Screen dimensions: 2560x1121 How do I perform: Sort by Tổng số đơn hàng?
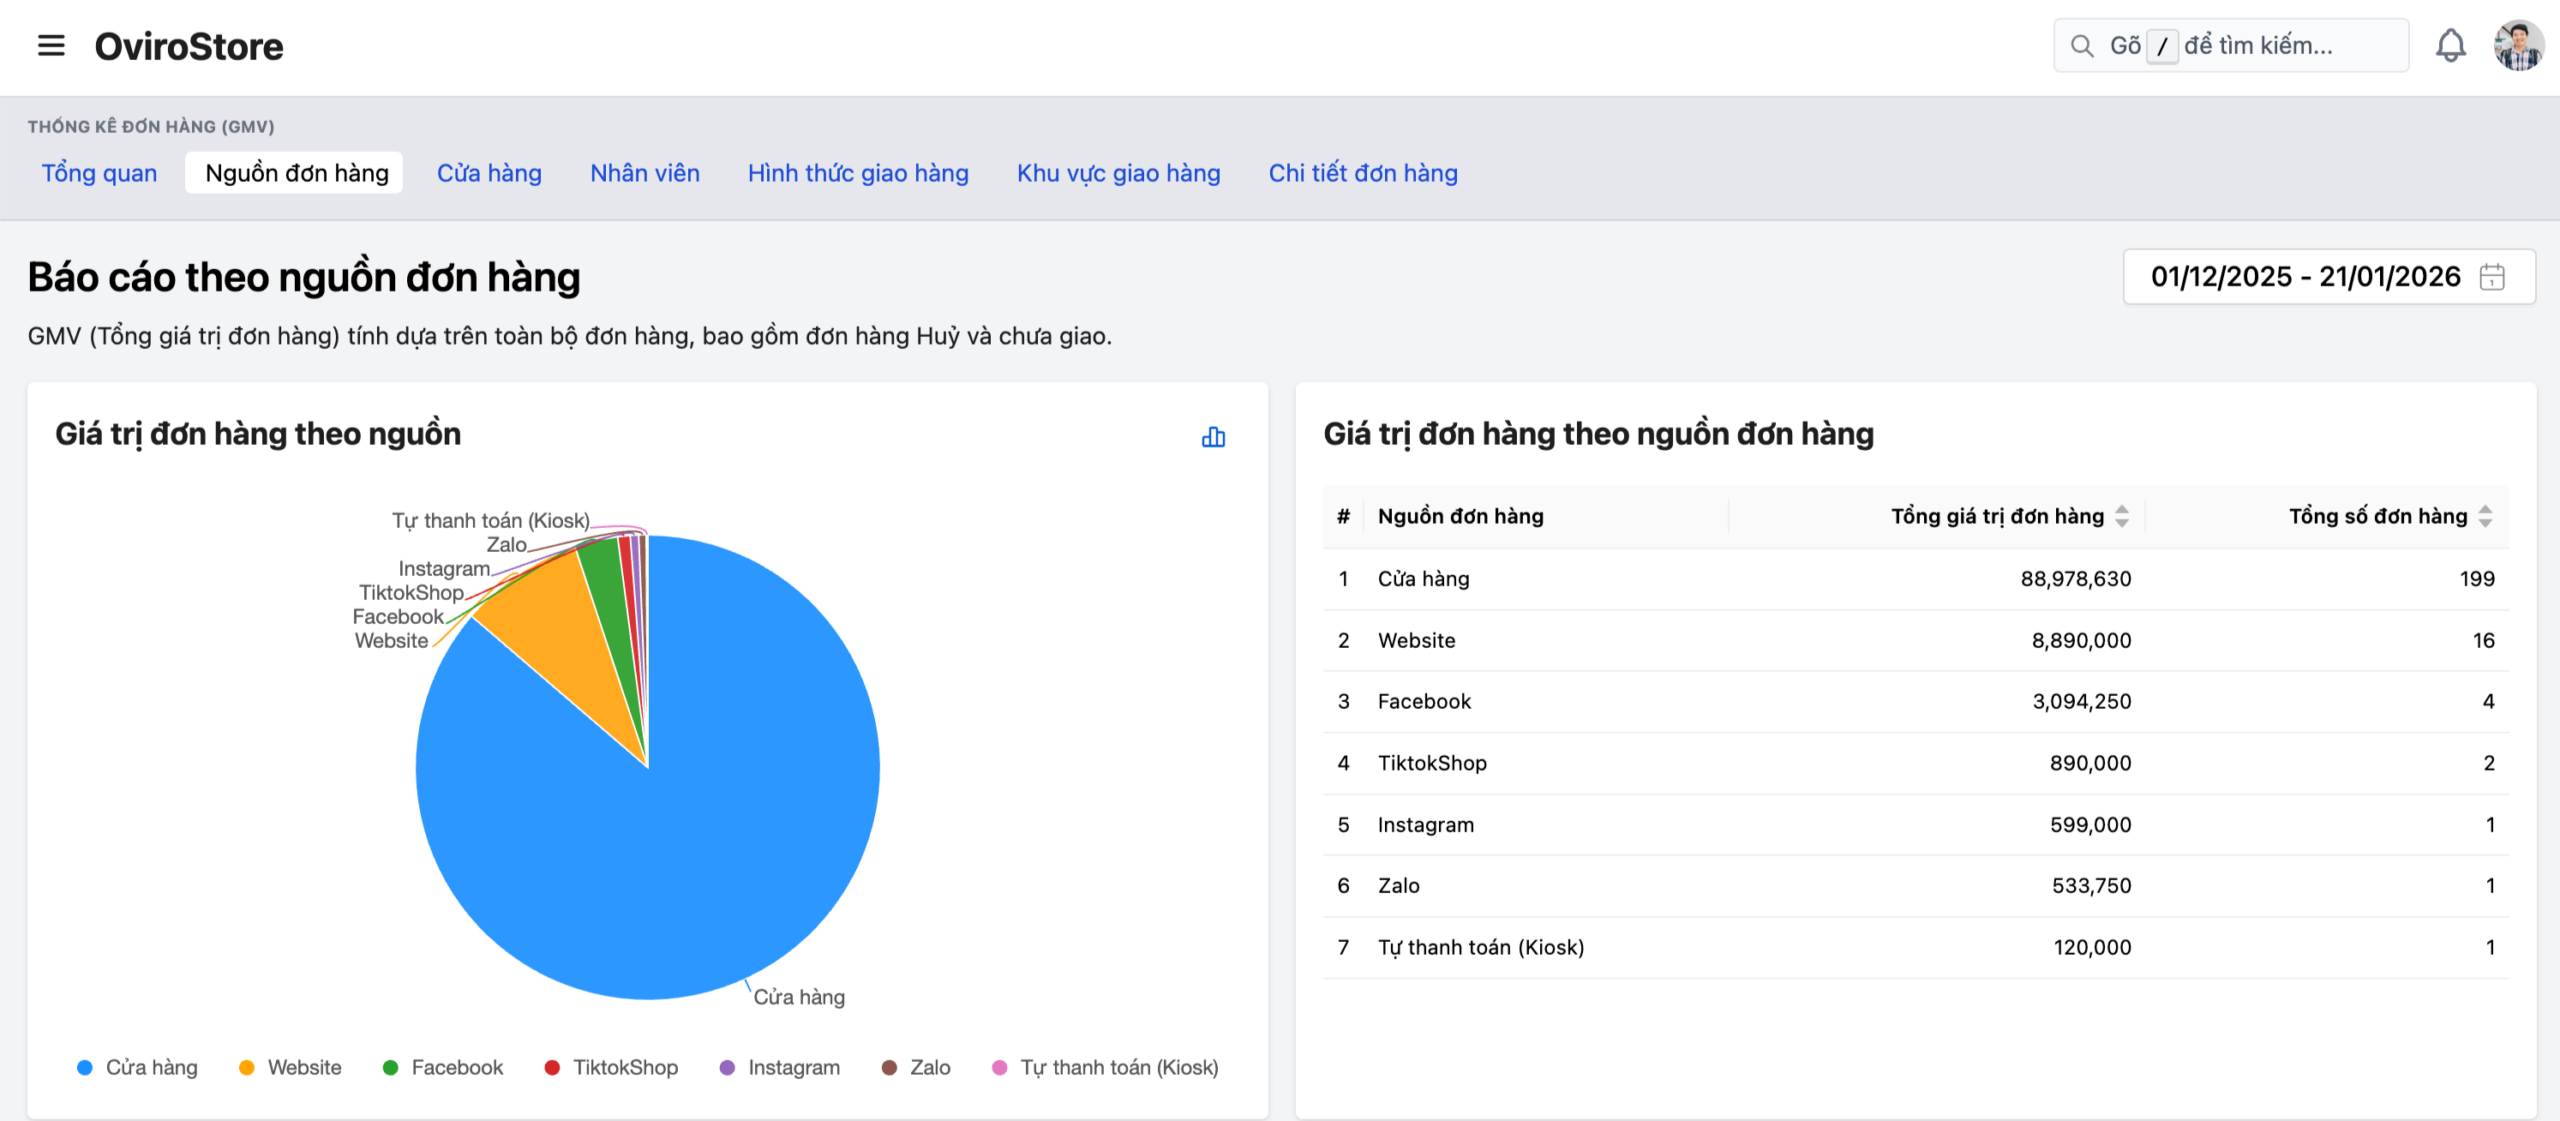(x=2485, y=516)
